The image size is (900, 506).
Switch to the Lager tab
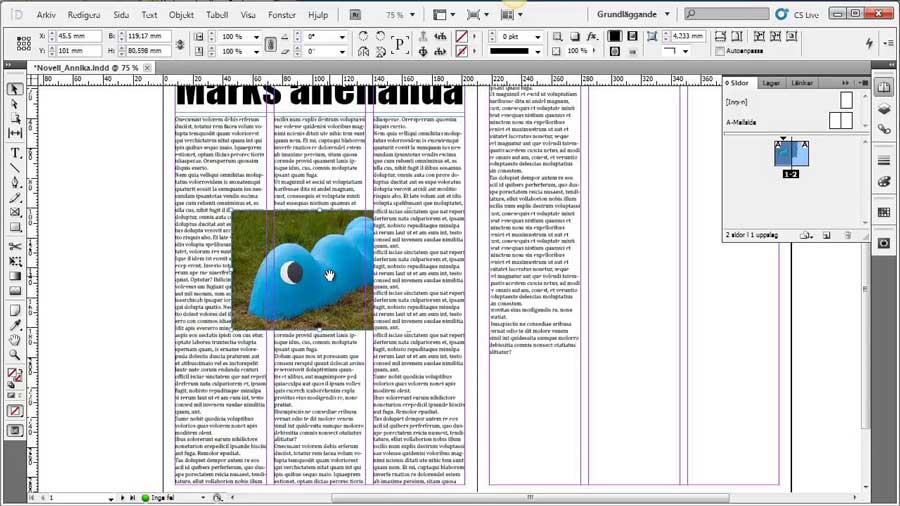coord(770,83)
